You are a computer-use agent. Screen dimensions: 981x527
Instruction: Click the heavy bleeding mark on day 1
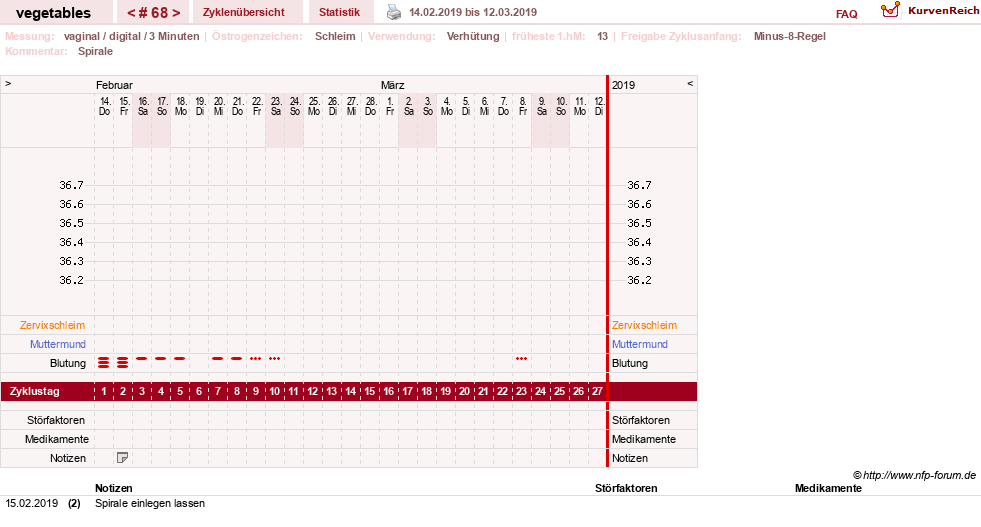pyautogui.click(x=104, y=362)
